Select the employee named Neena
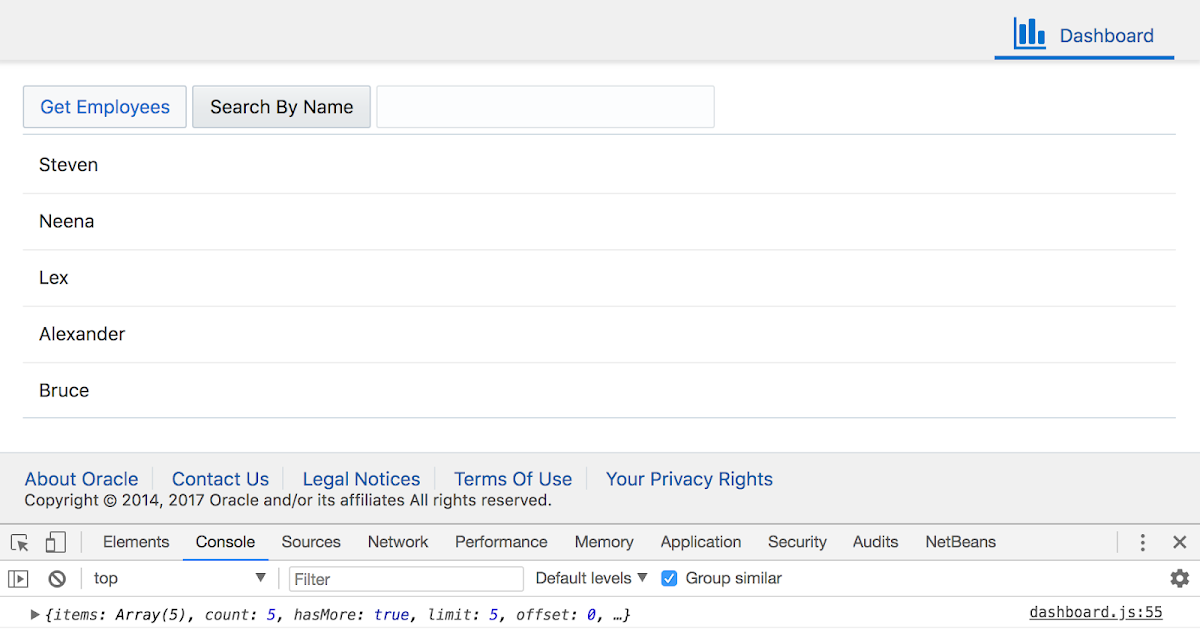1200x630 pixels. pyautogui.click(x=66, y=221)
